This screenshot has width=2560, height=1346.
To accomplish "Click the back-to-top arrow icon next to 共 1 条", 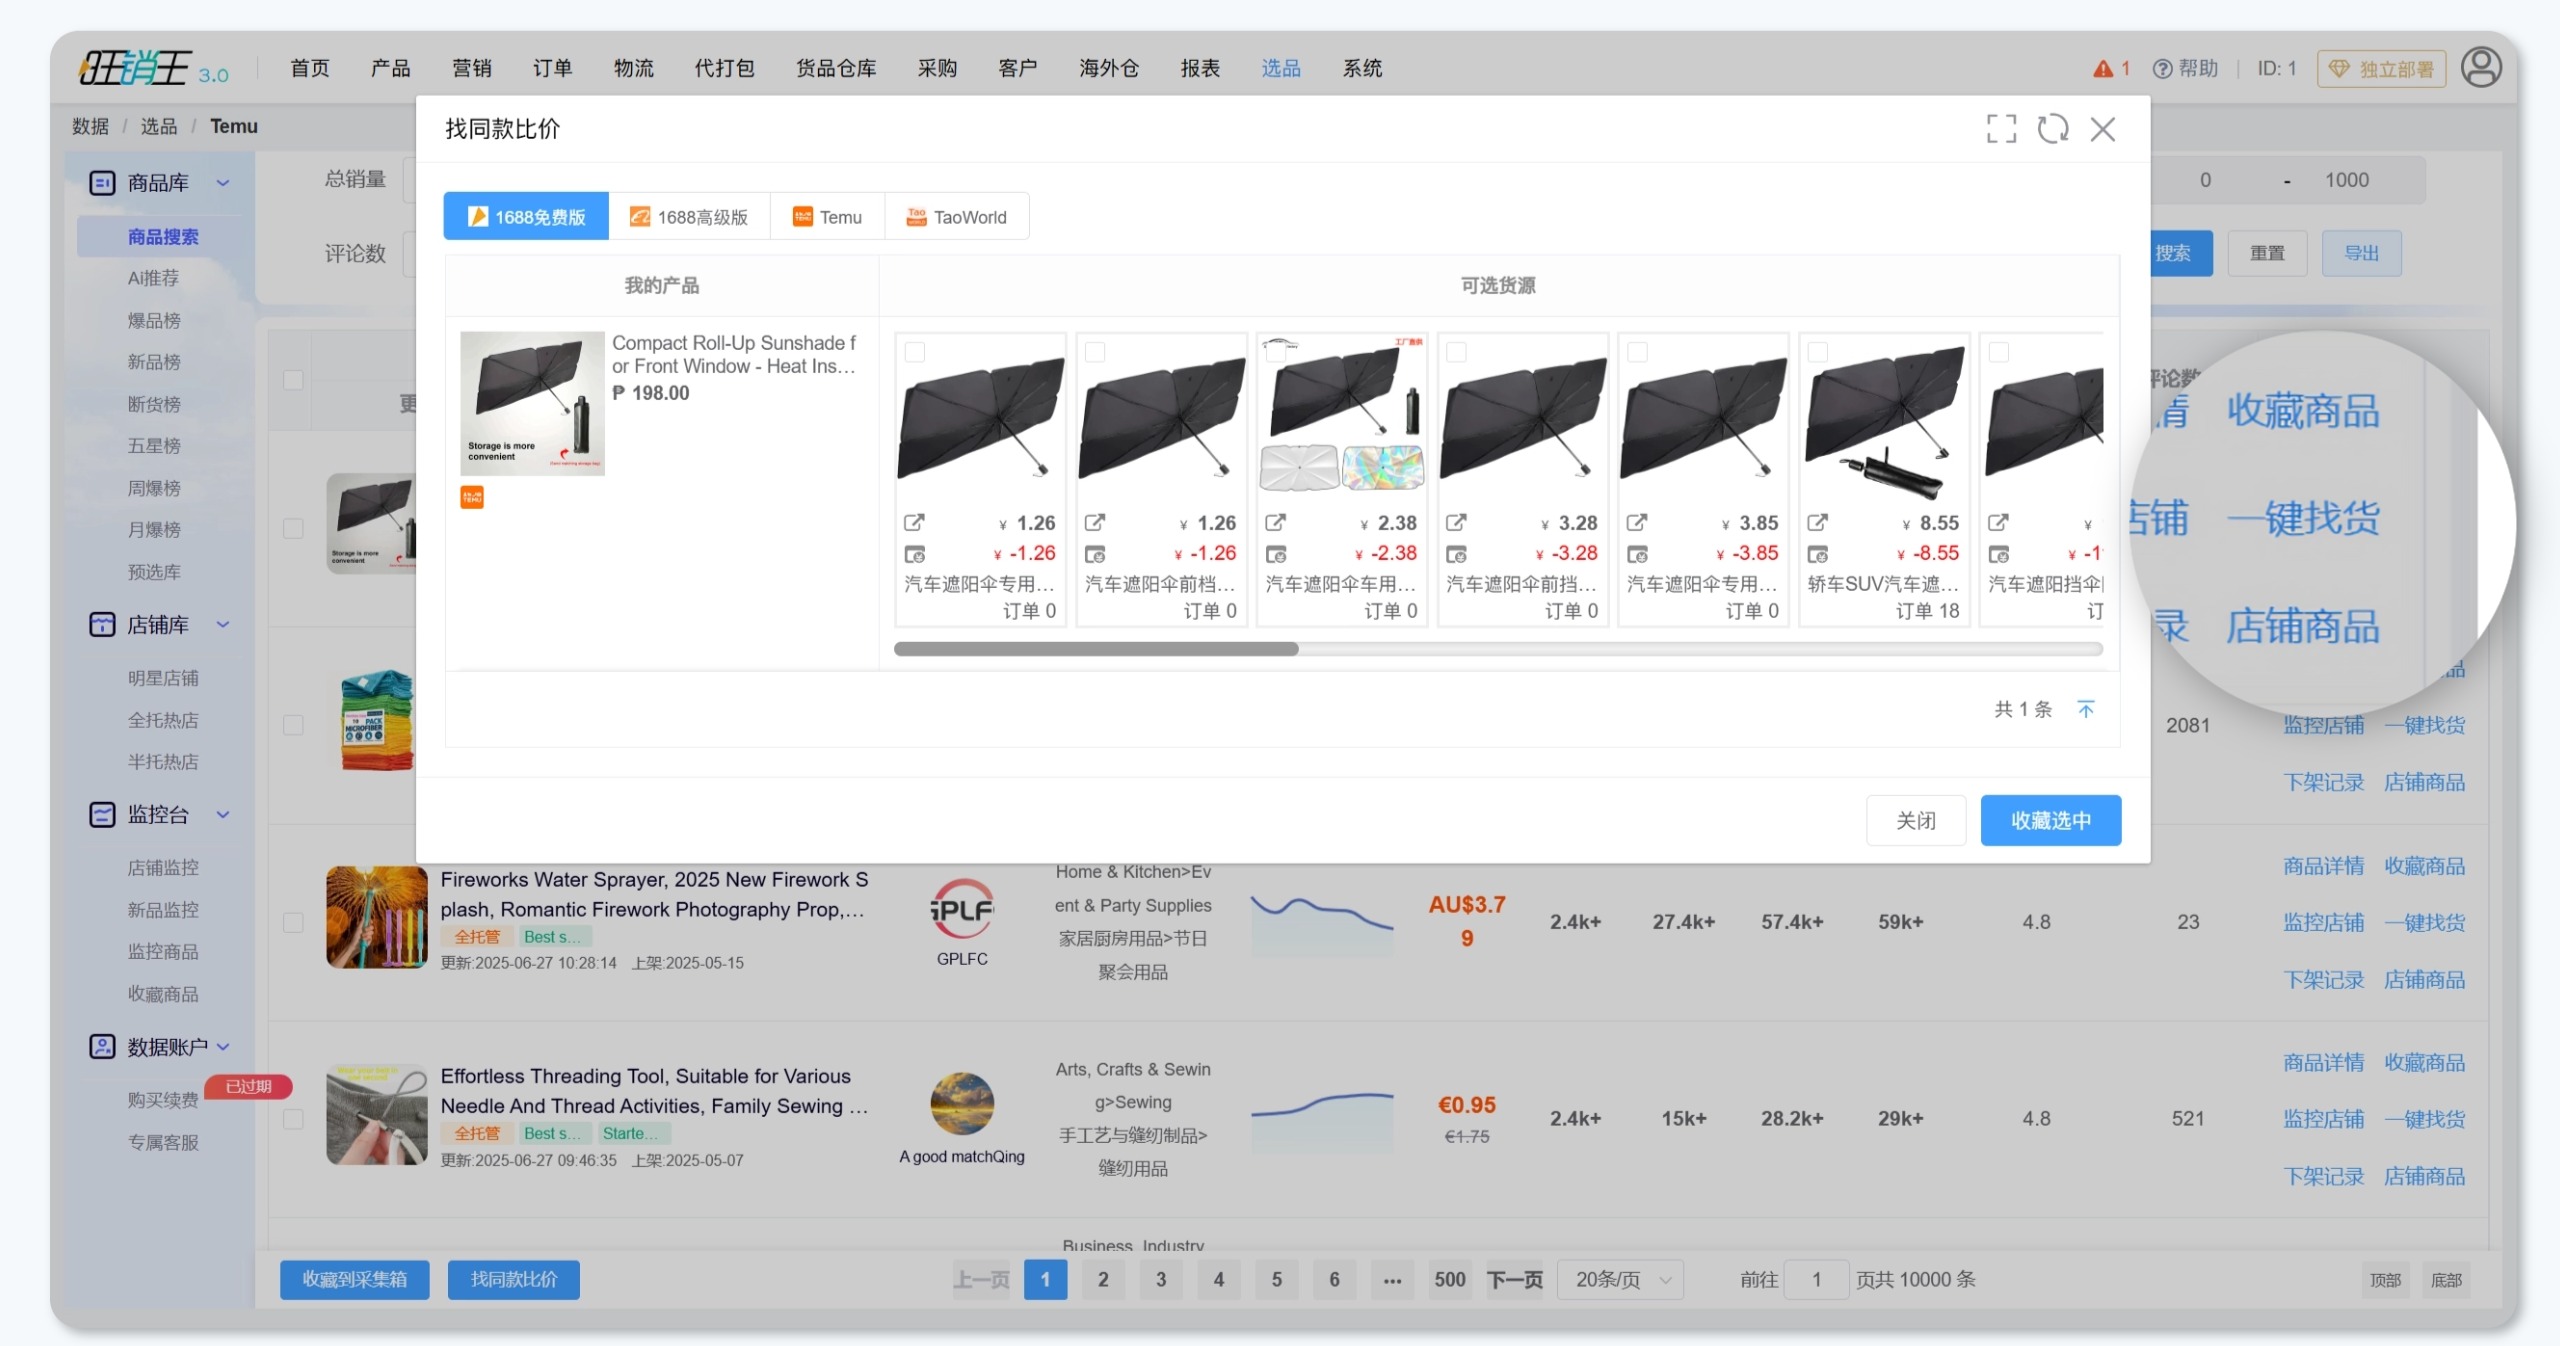I will pos(2086,709).
